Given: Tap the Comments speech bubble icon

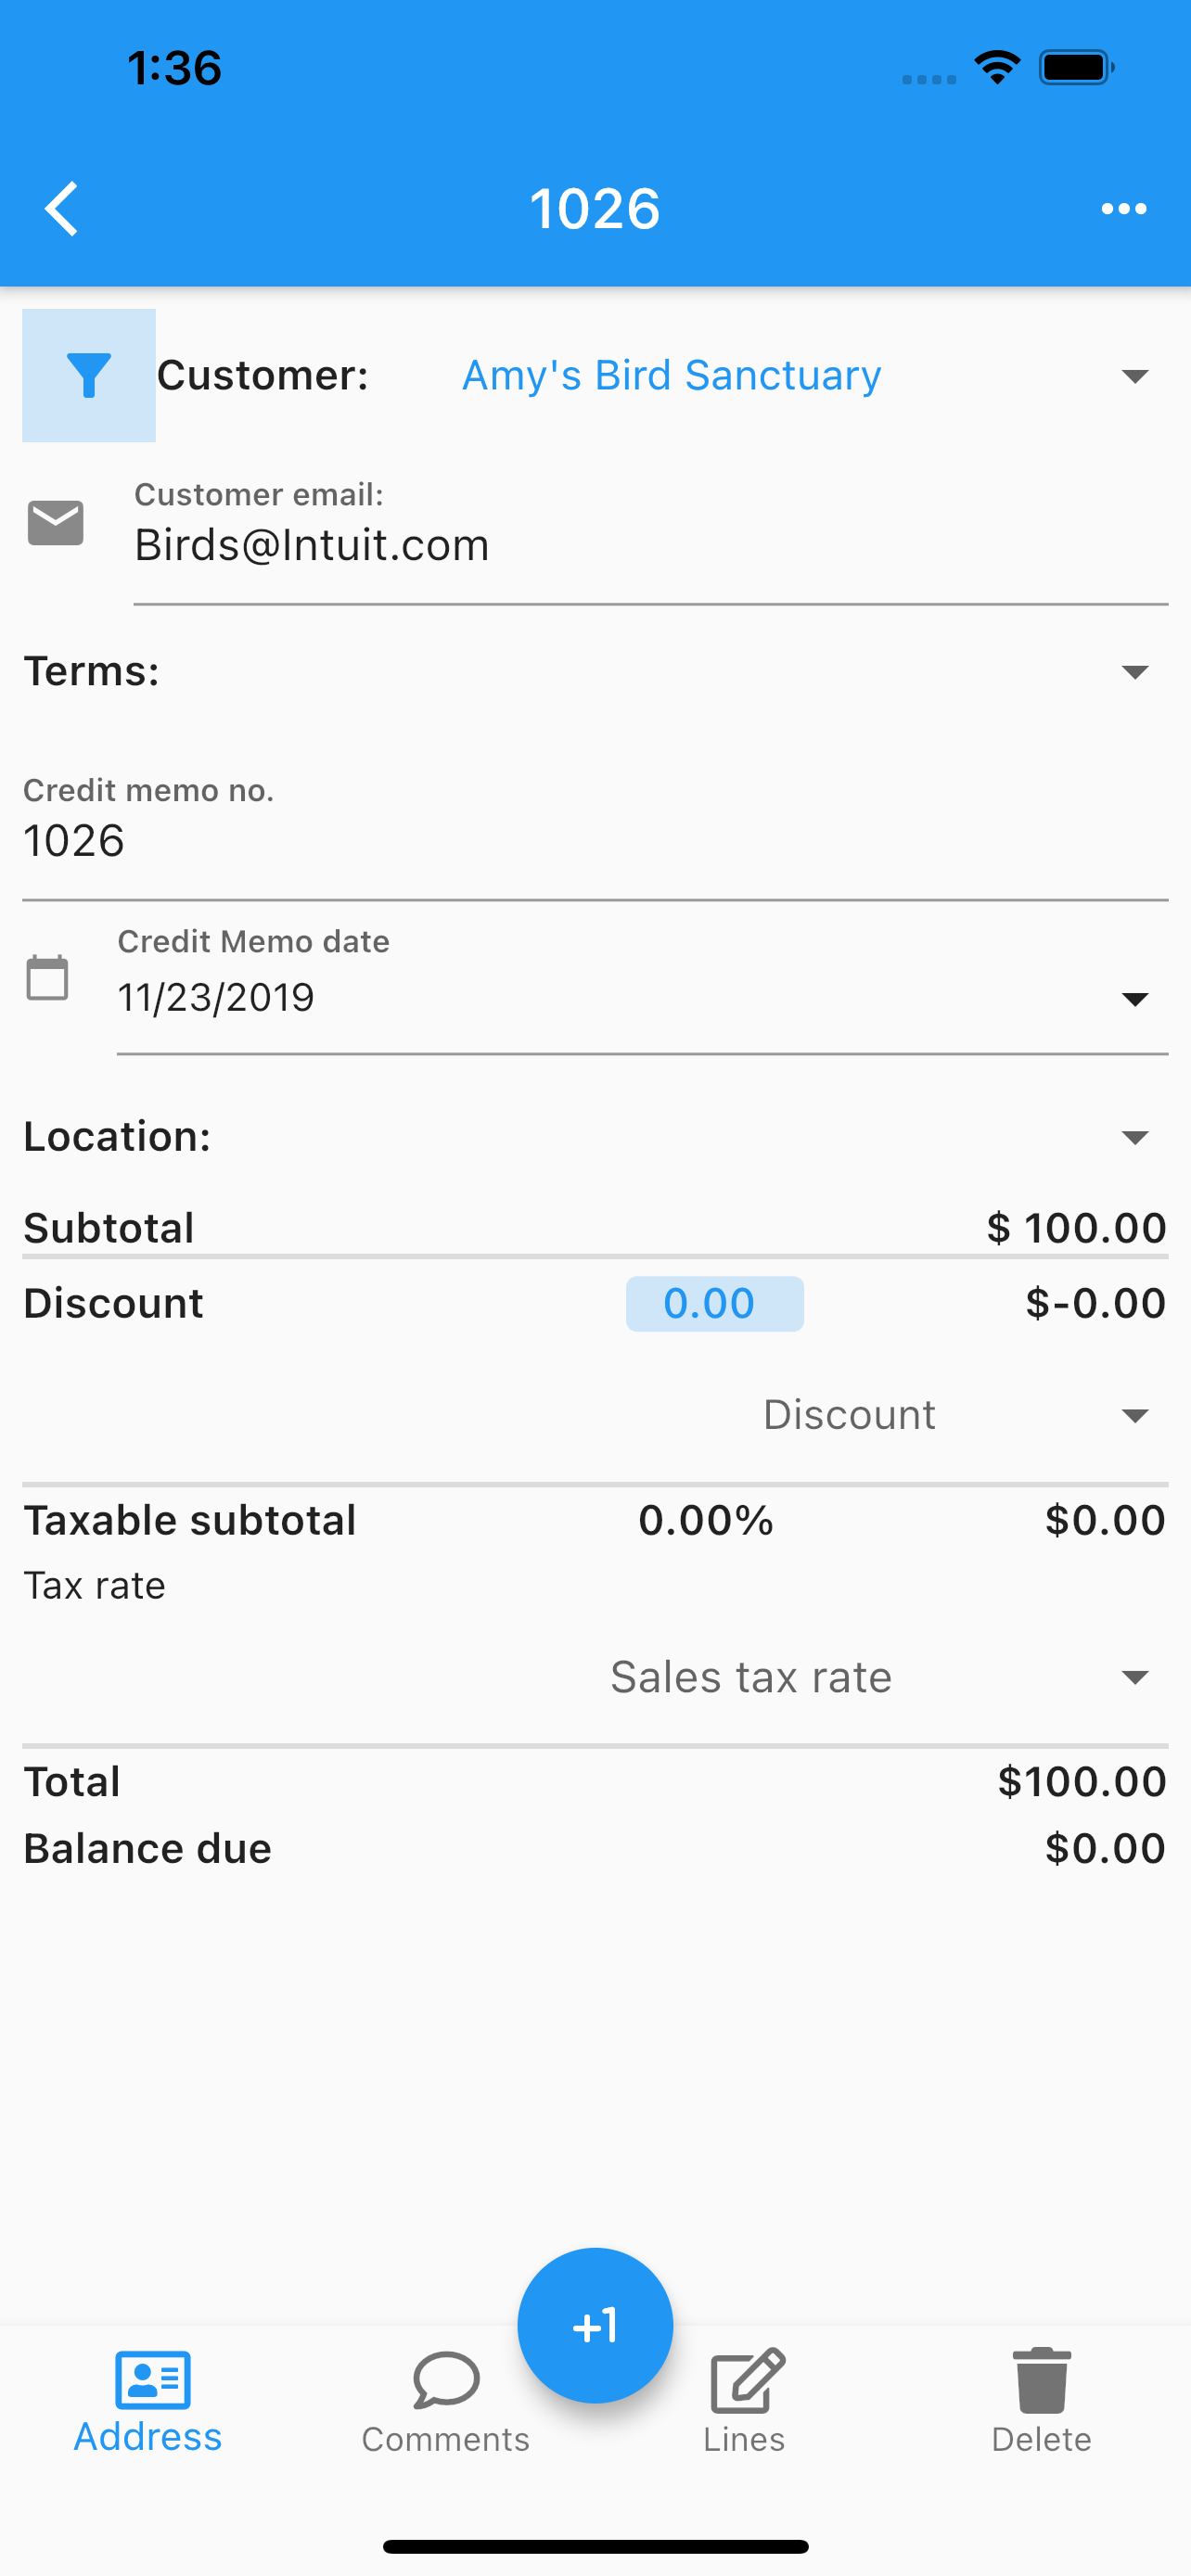Looking at the screenshot, I should pos(446,2381).
